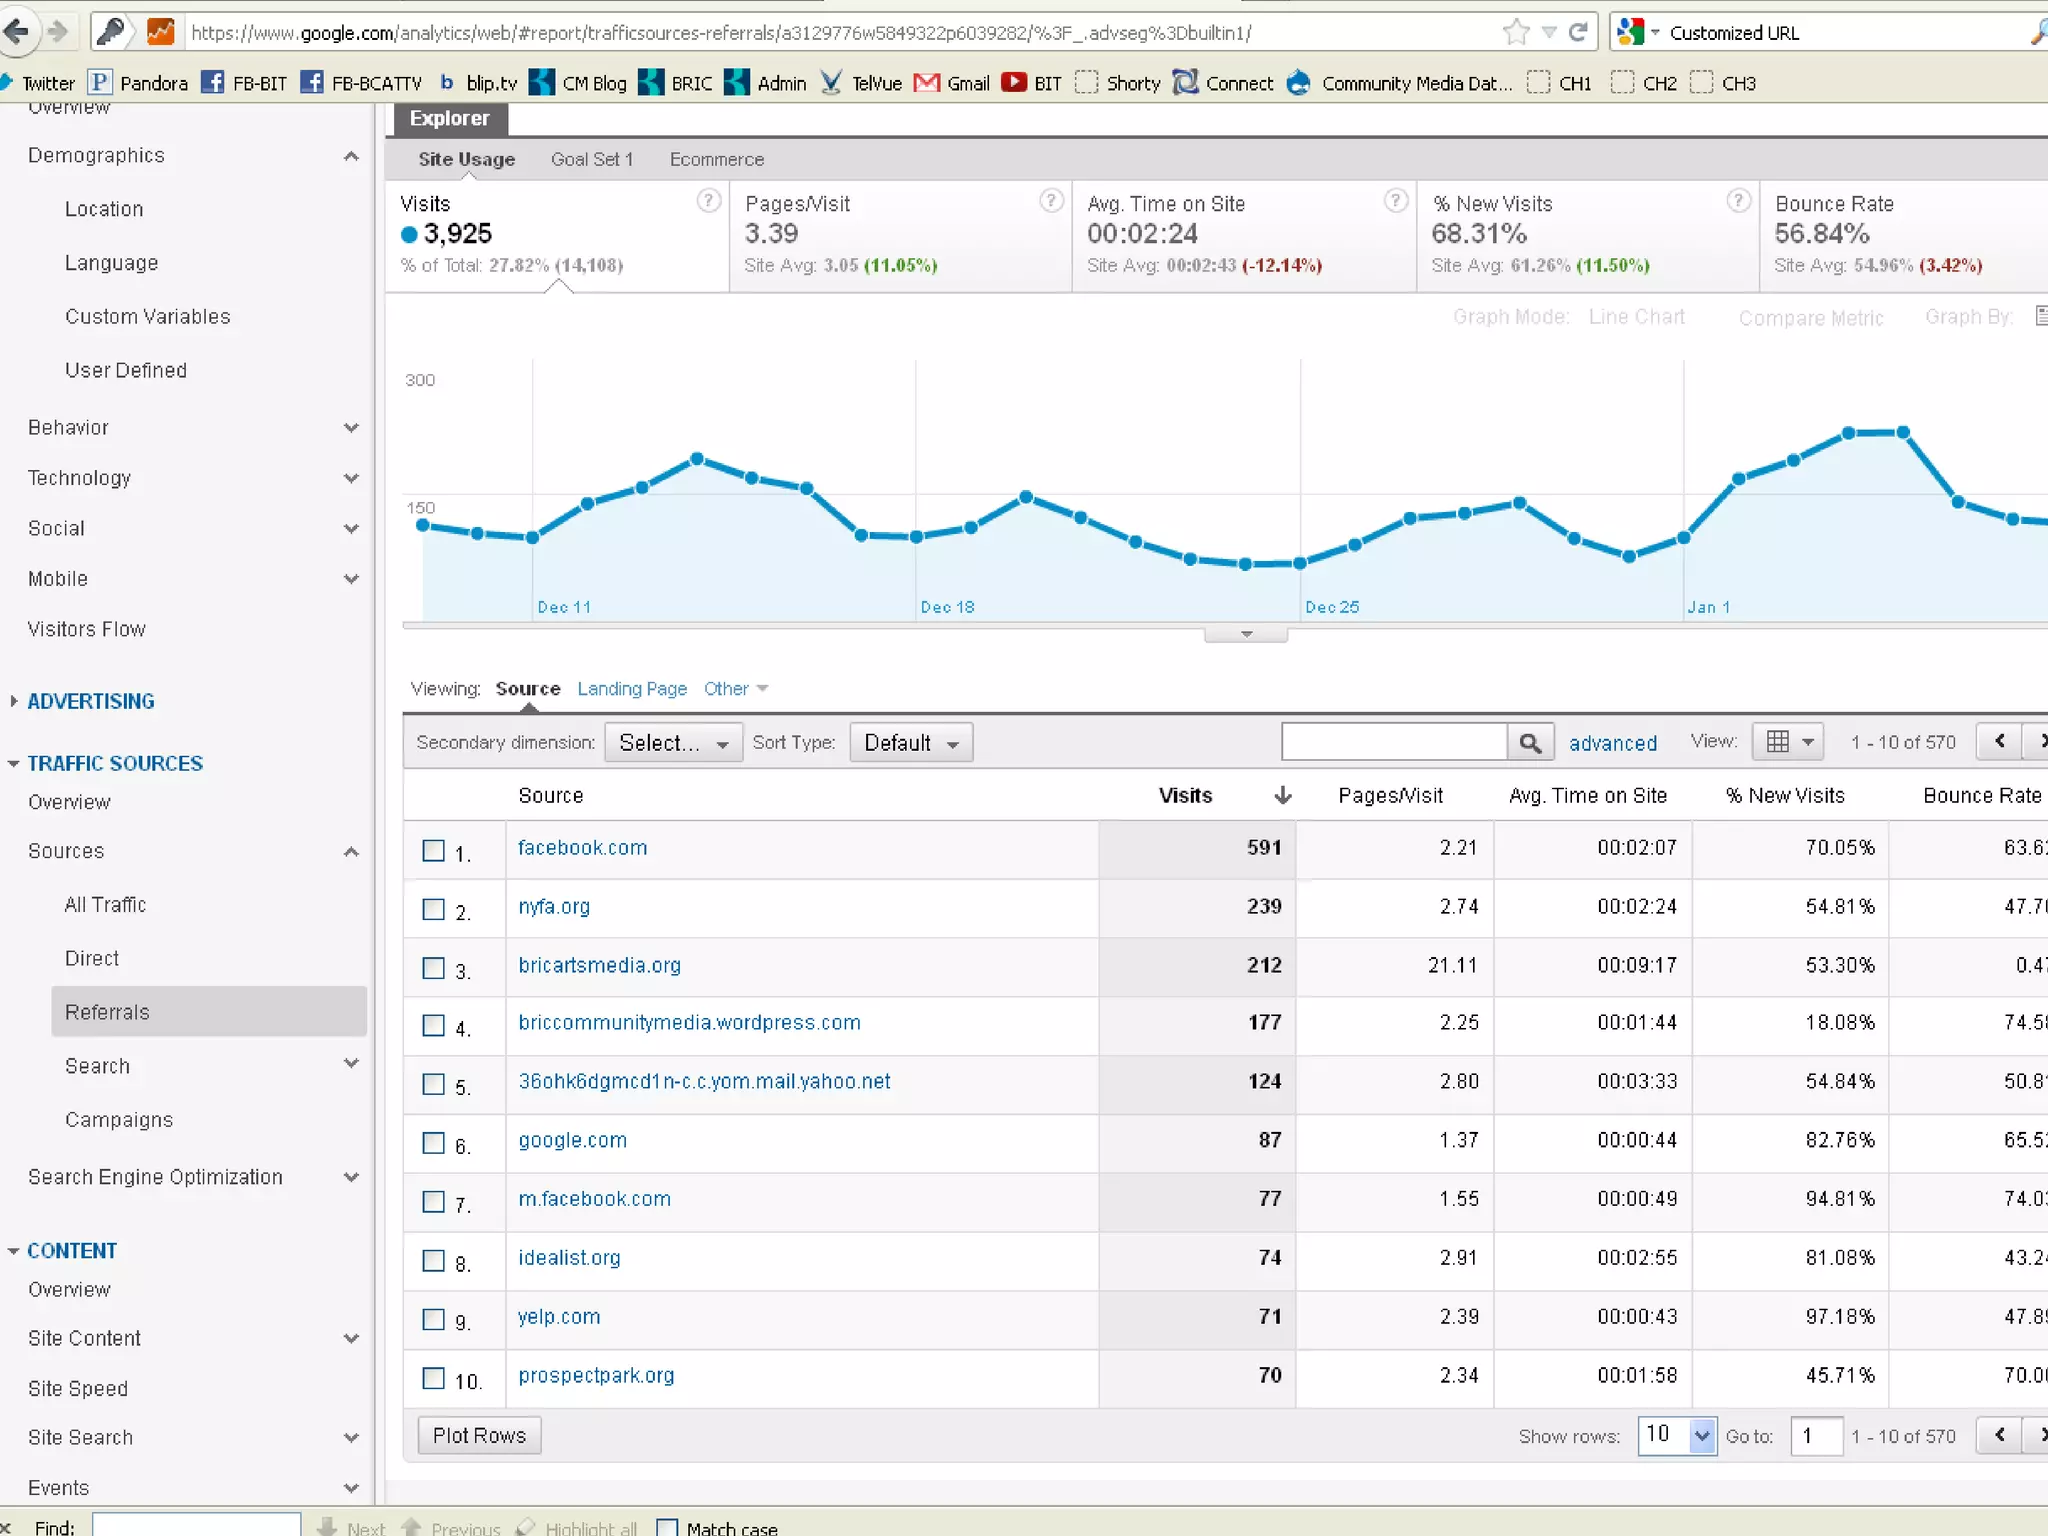Click the Go to page number field
The image size is (2048, 1536).
click(x=1816, y=1436)
